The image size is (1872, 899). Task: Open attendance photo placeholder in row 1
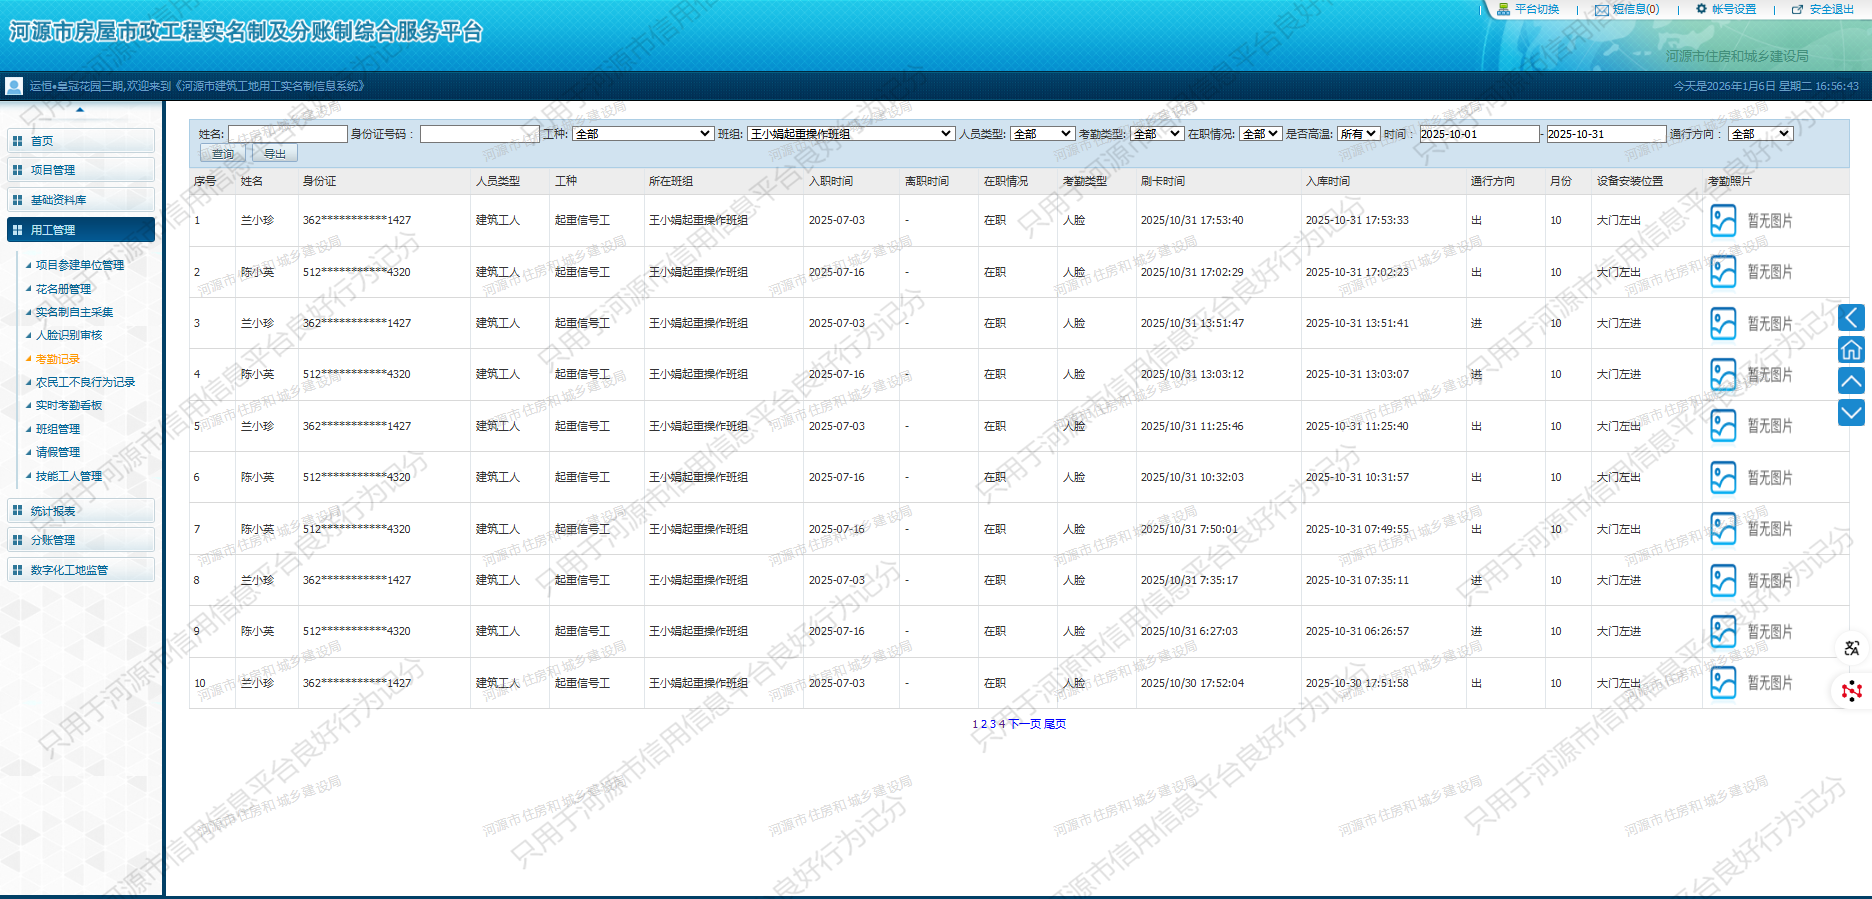point(1723,220)
